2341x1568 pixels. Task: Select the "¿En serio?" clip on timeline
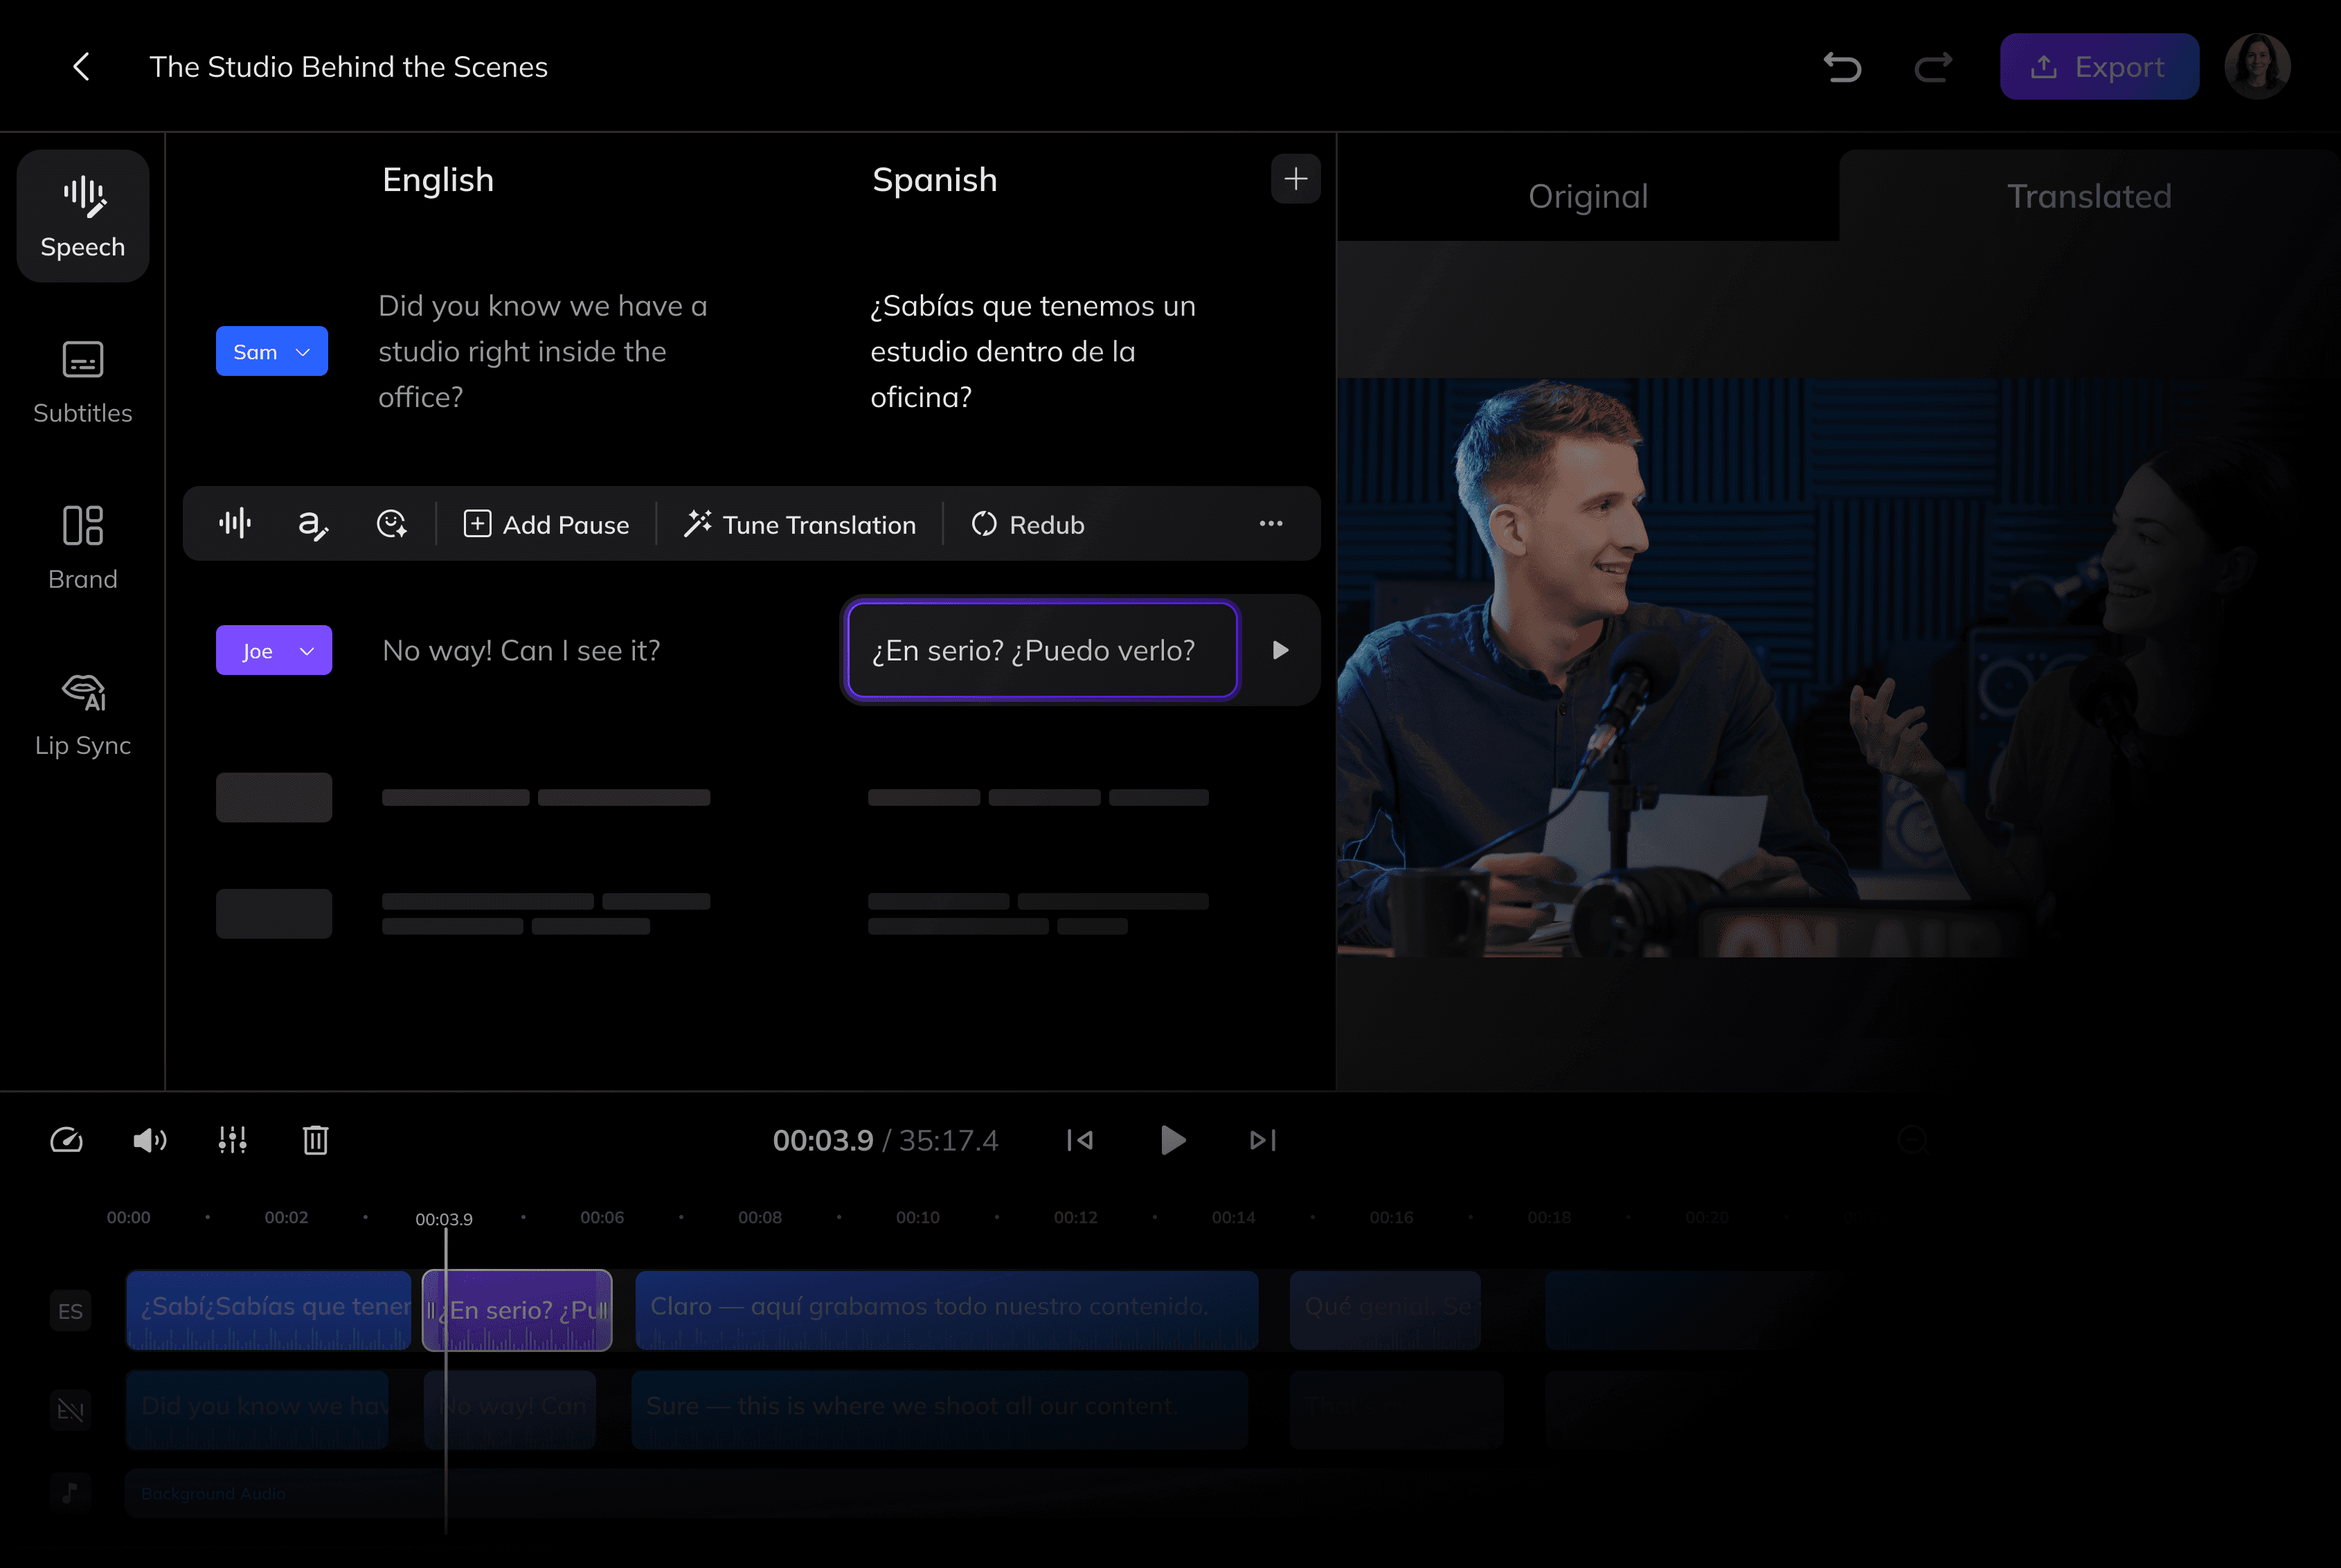[517, 1310]
